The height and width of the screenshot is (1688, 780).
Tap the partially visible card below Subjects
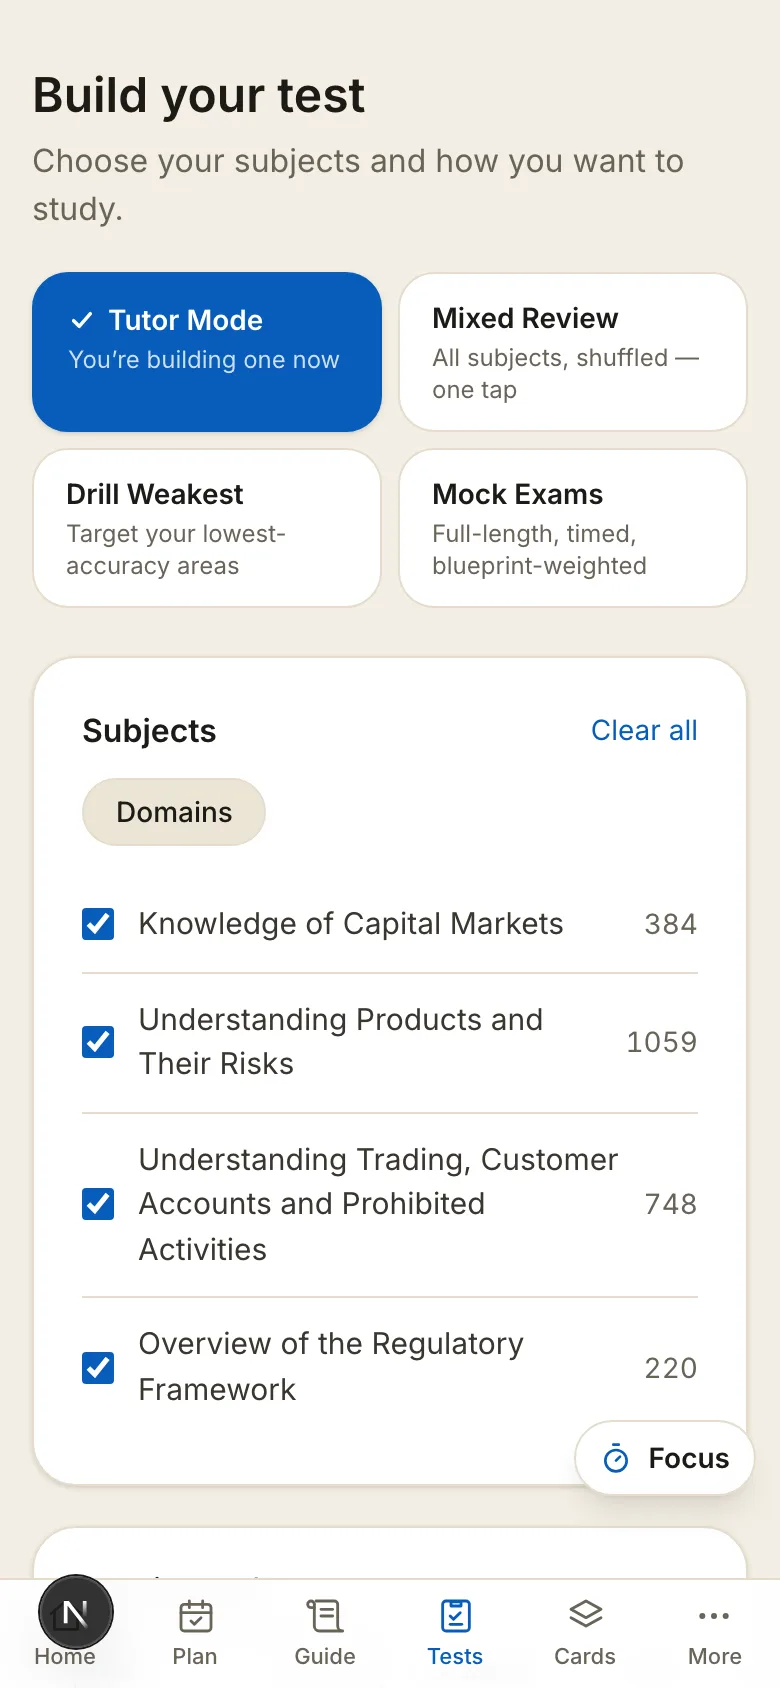(390, 1553)
